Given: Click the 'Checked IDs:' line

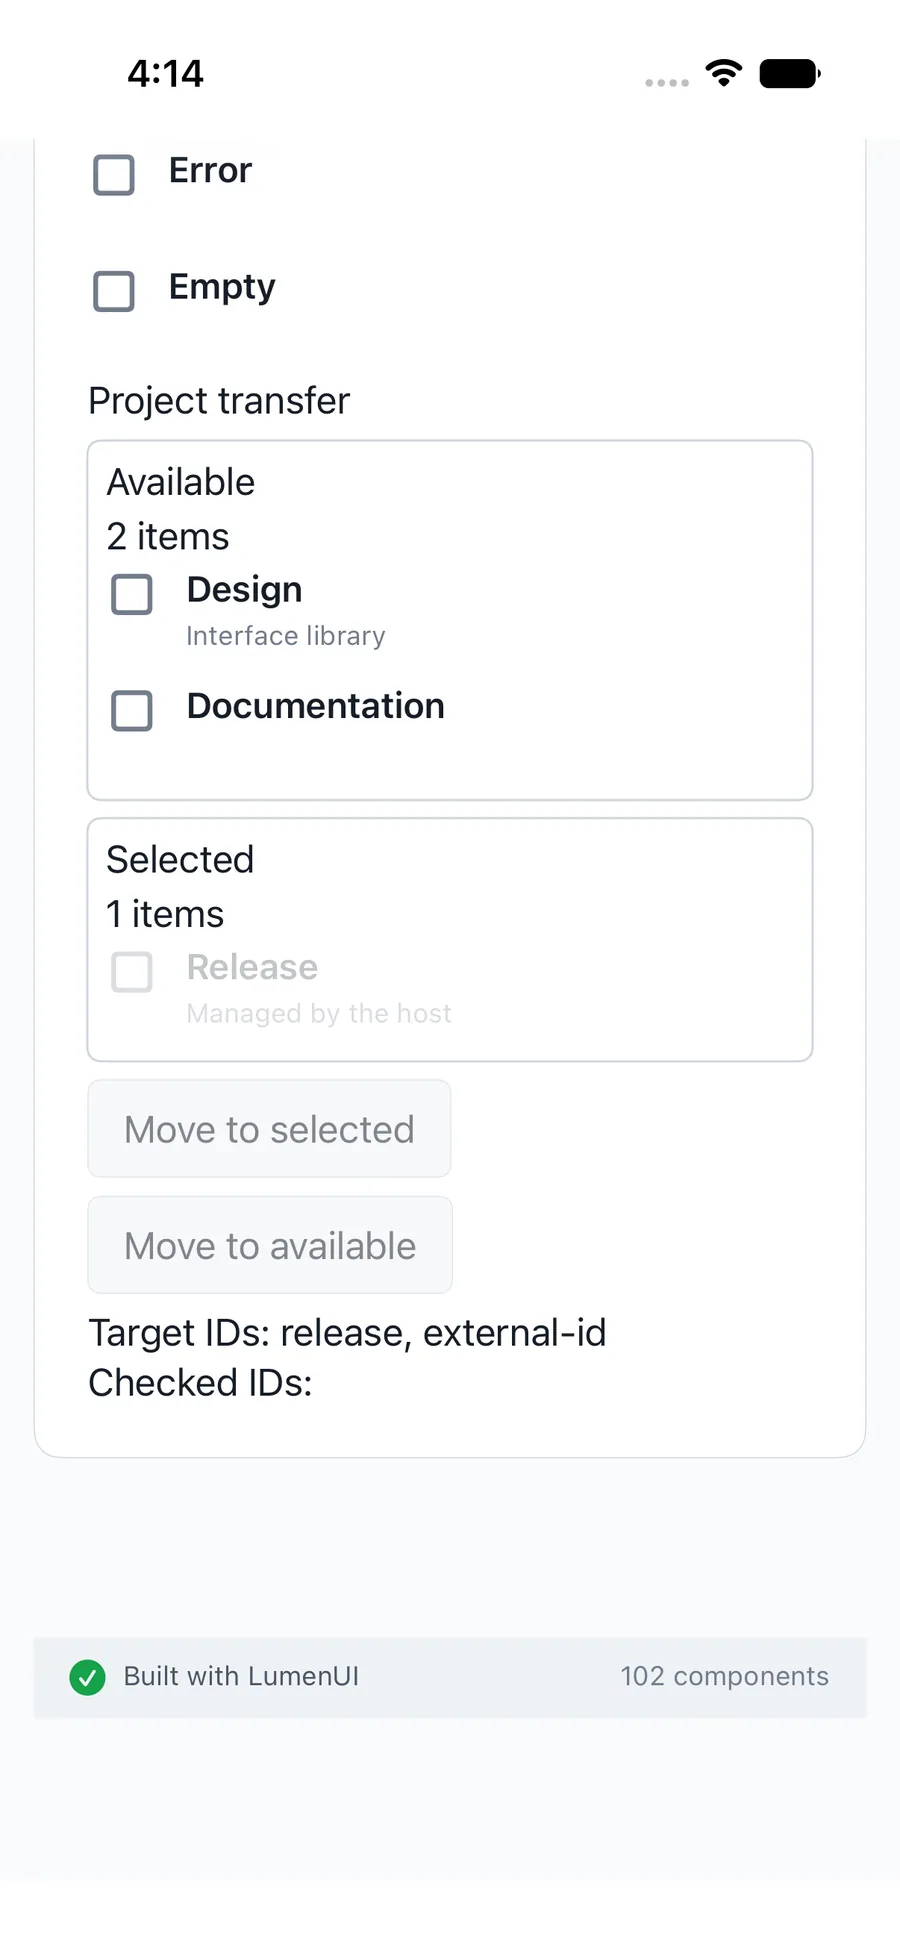Looking at the screenshot, I should click(200, 1383).
